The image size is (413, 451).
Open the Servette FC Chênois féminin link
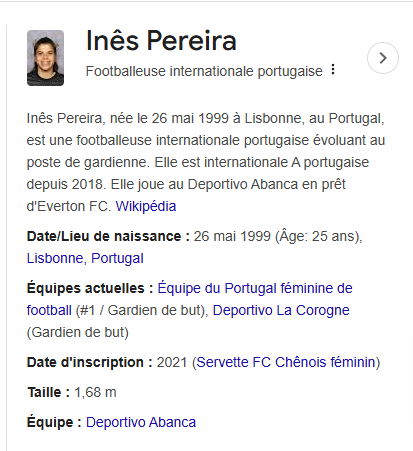[x=286, y=362]
